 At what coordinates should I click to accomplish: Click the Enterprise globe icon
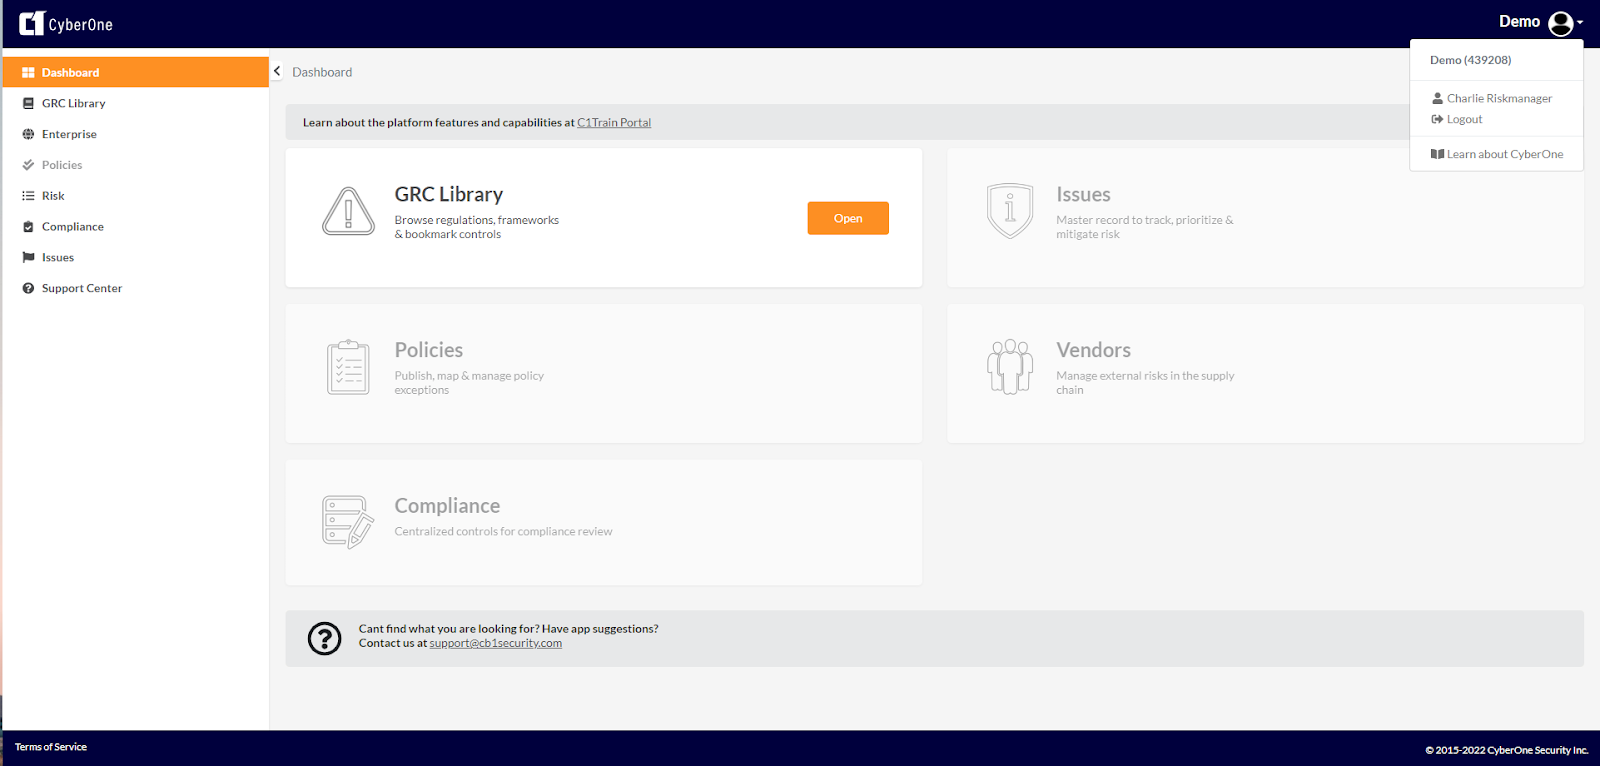pos(28,134)
